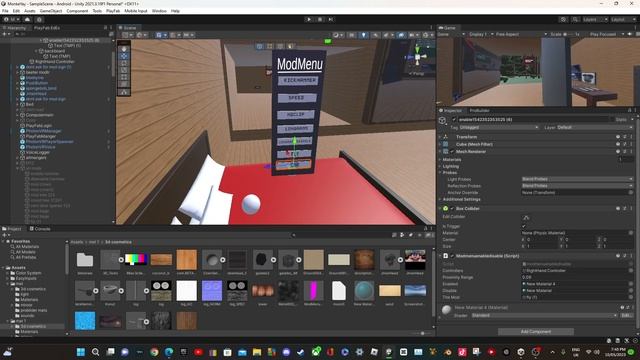Click the Add Component button
The image size is (640, 360).
pyautogui.click(x=536, y=331)
